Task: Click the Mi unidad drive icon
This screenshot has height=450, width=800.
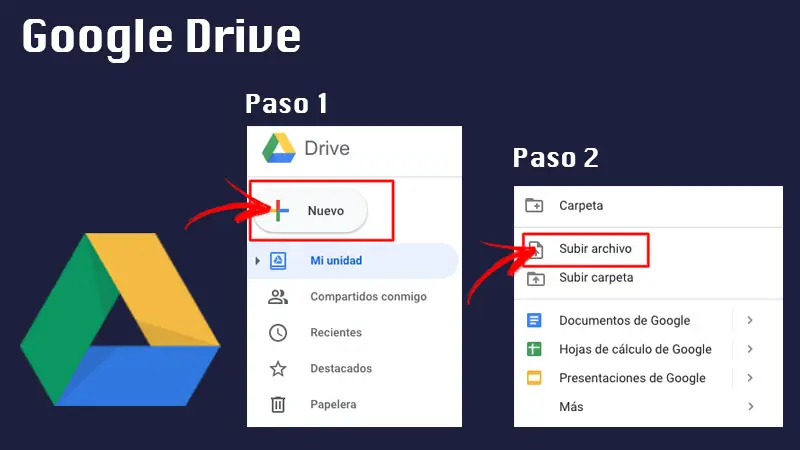Action: [278, 261]
